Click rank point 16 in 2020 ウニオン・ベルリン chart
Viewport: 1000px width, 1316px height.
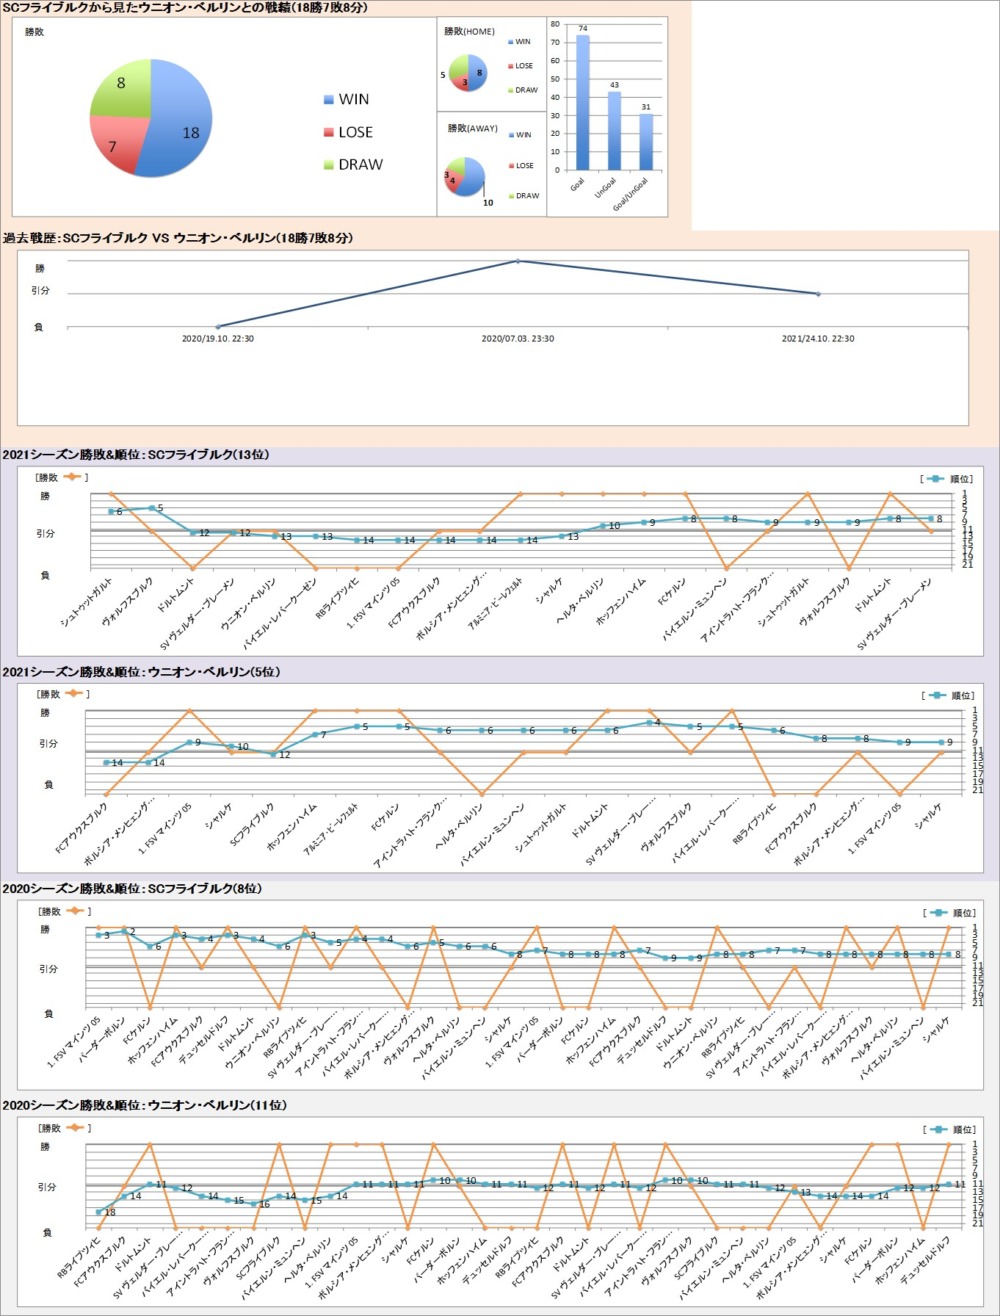253,1203
